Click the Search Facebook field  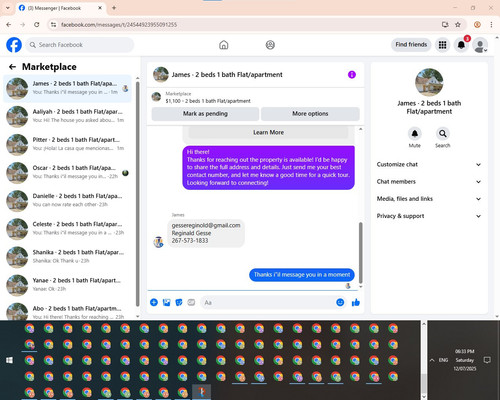point(80,45)
